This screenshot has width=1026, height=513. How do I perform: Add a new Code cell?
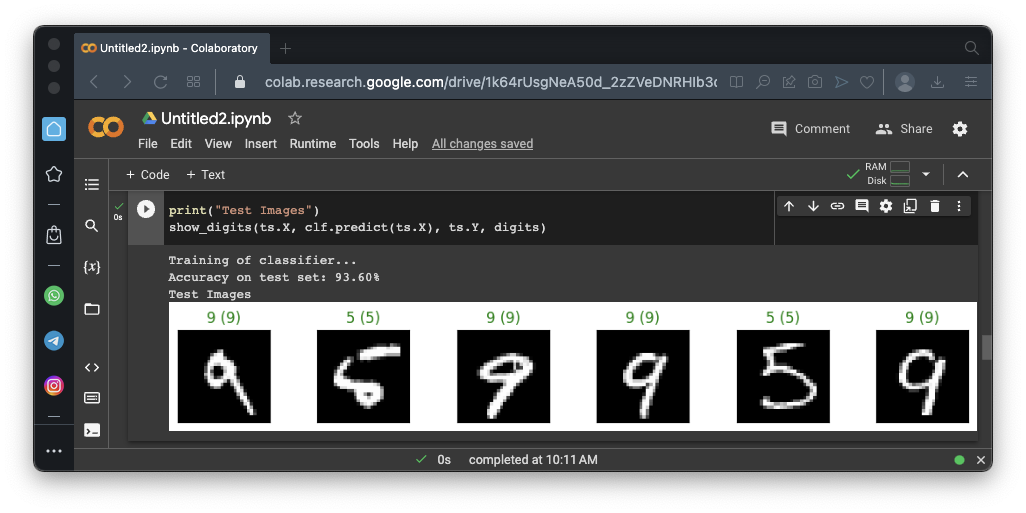(147, 175)
